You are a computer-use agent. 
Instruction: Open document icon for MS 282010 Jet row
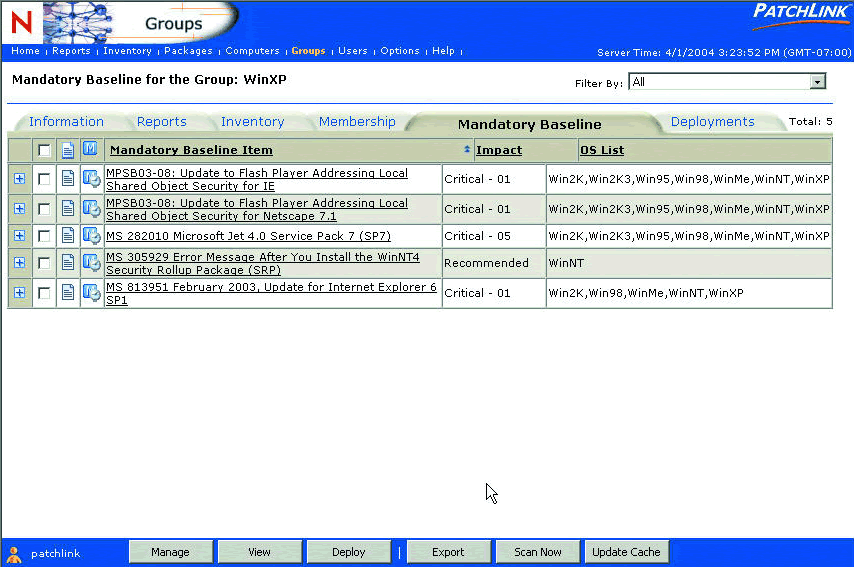pos(68,235)
